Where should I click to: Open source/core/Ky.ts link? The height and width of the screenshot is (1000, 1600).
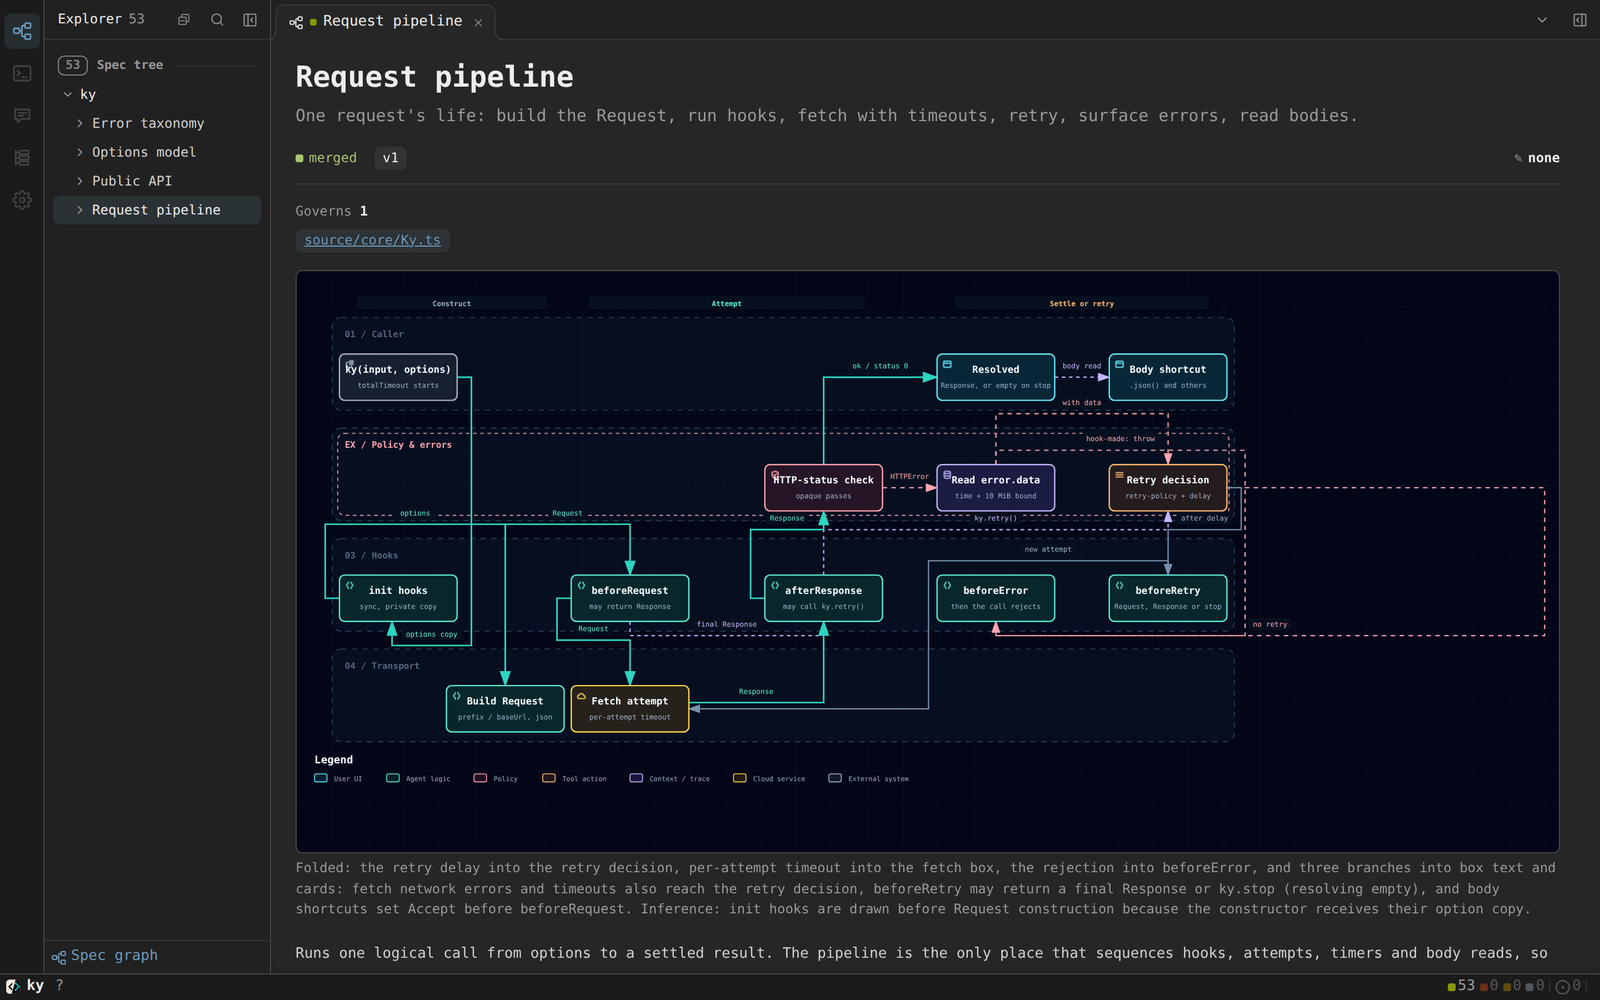(x=372, y=240)
